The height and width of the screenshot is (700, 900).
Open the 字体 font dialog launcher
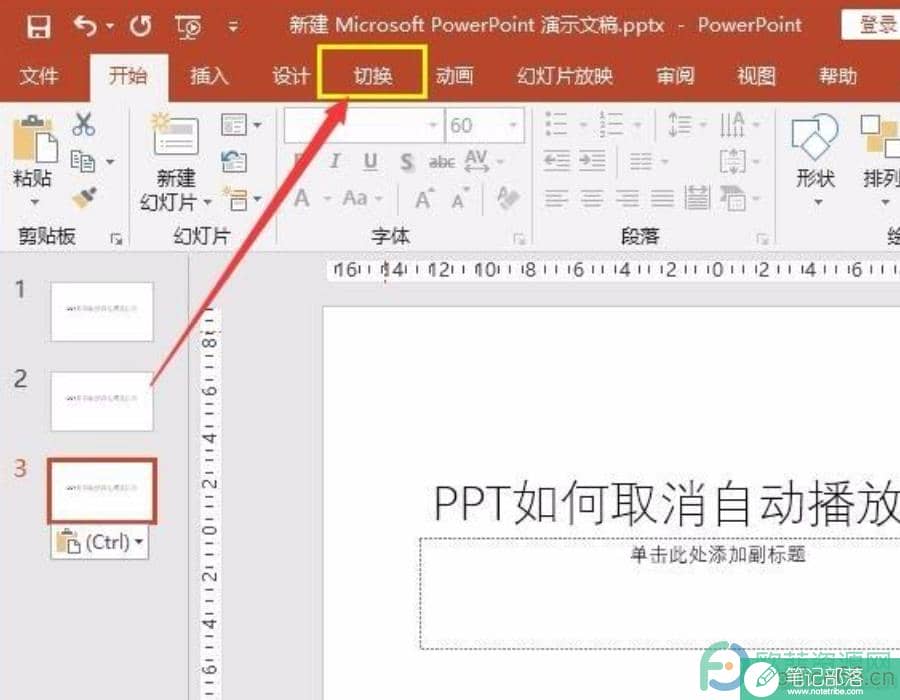tap(519, 239)
